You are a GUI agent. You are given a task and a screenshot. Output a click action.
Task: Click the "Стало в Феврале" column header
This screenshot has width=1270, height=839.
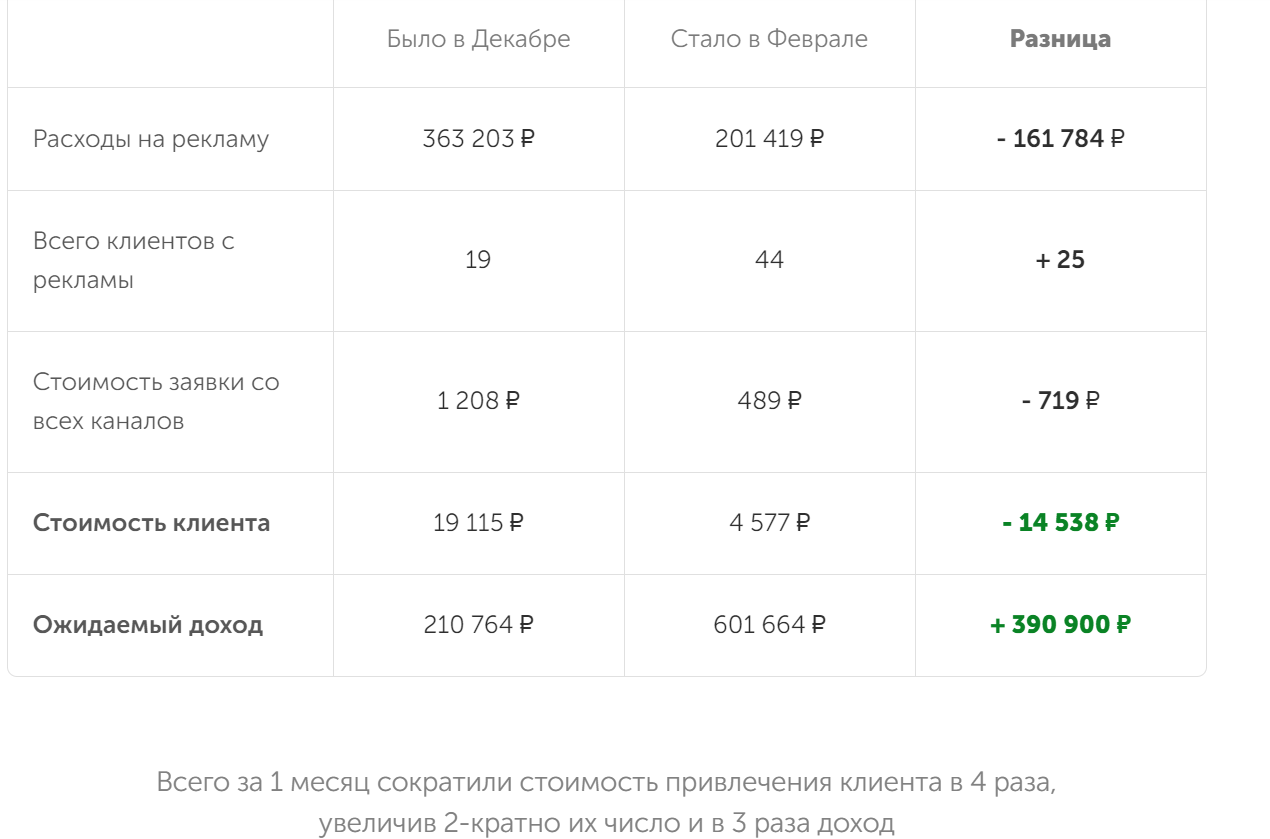(769, 39)
